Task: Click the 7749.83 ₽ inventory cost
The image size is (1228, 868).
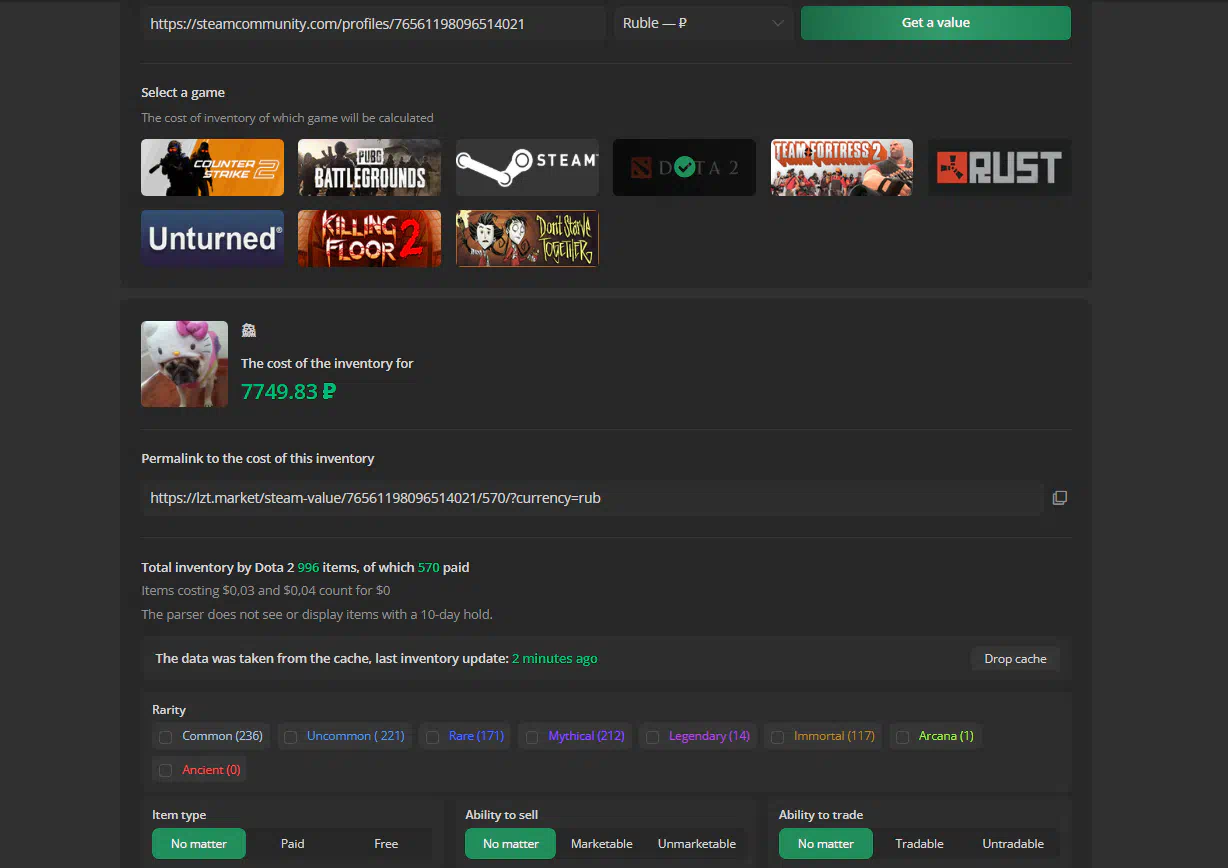Action: [x=289, y=391]
